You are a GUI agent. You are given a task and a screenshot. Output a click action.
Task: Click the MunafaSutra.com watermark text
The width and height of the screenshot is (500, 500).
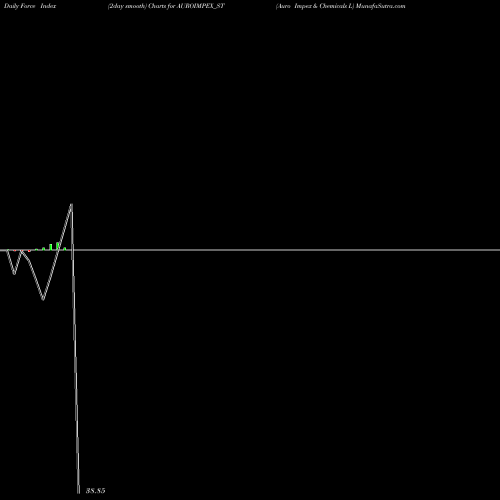pyautogui.click(x=380, y=6)
